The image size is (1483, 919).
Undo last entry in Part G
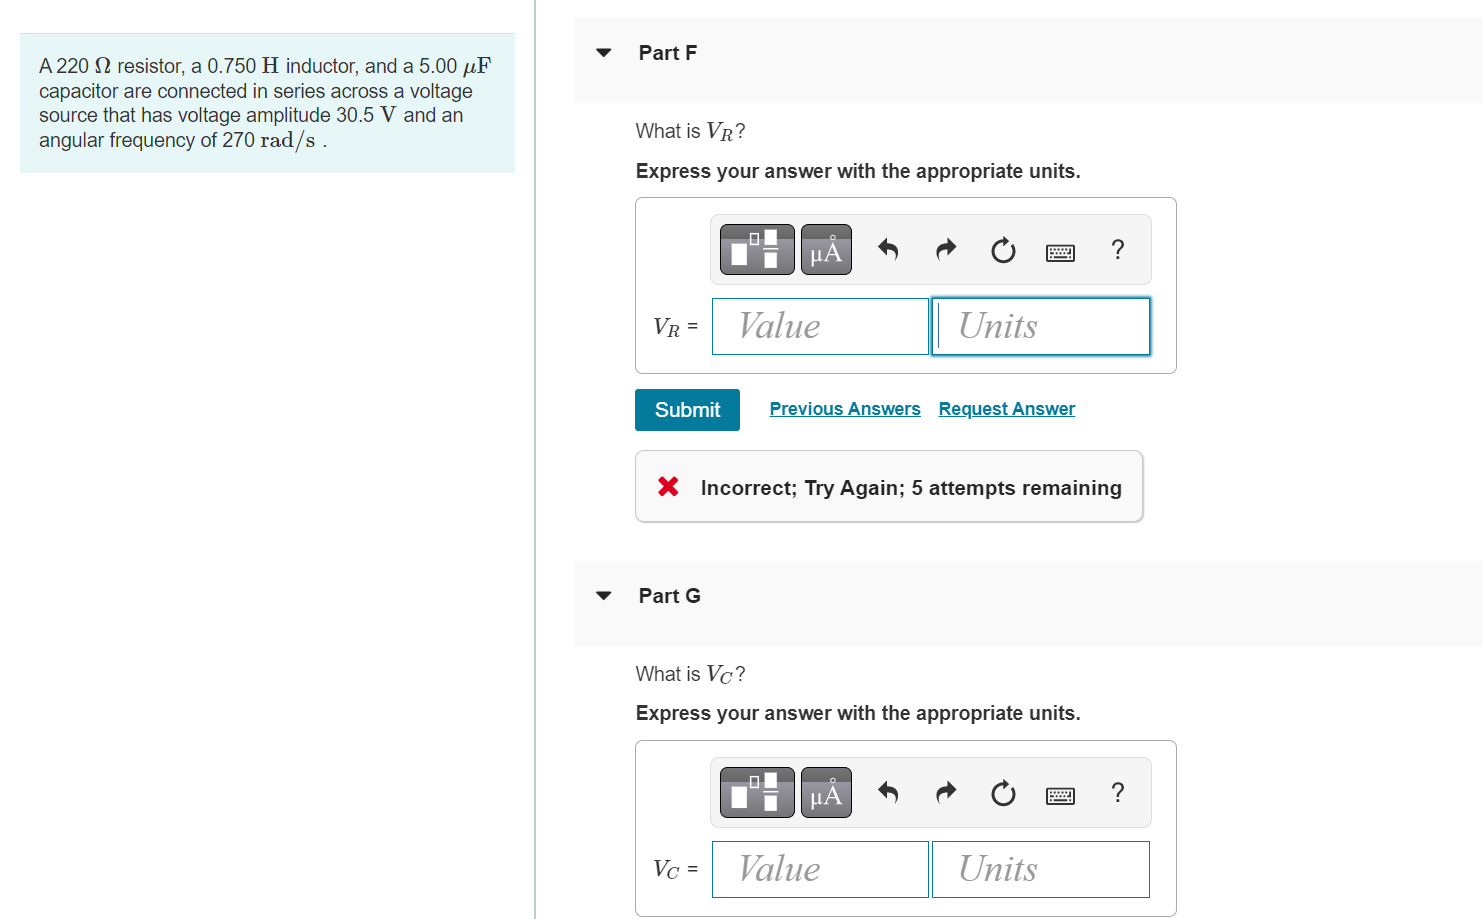888,792
